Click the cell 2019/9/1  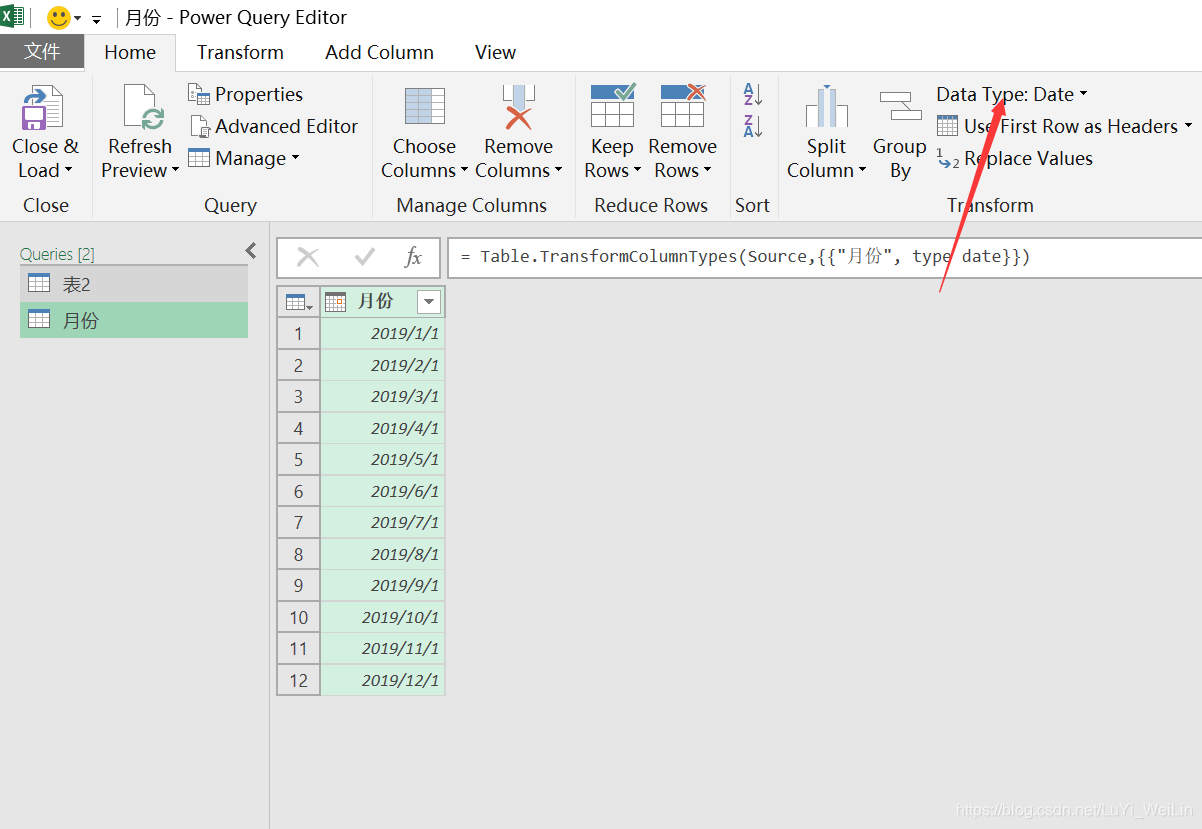(x=383, y=585)
